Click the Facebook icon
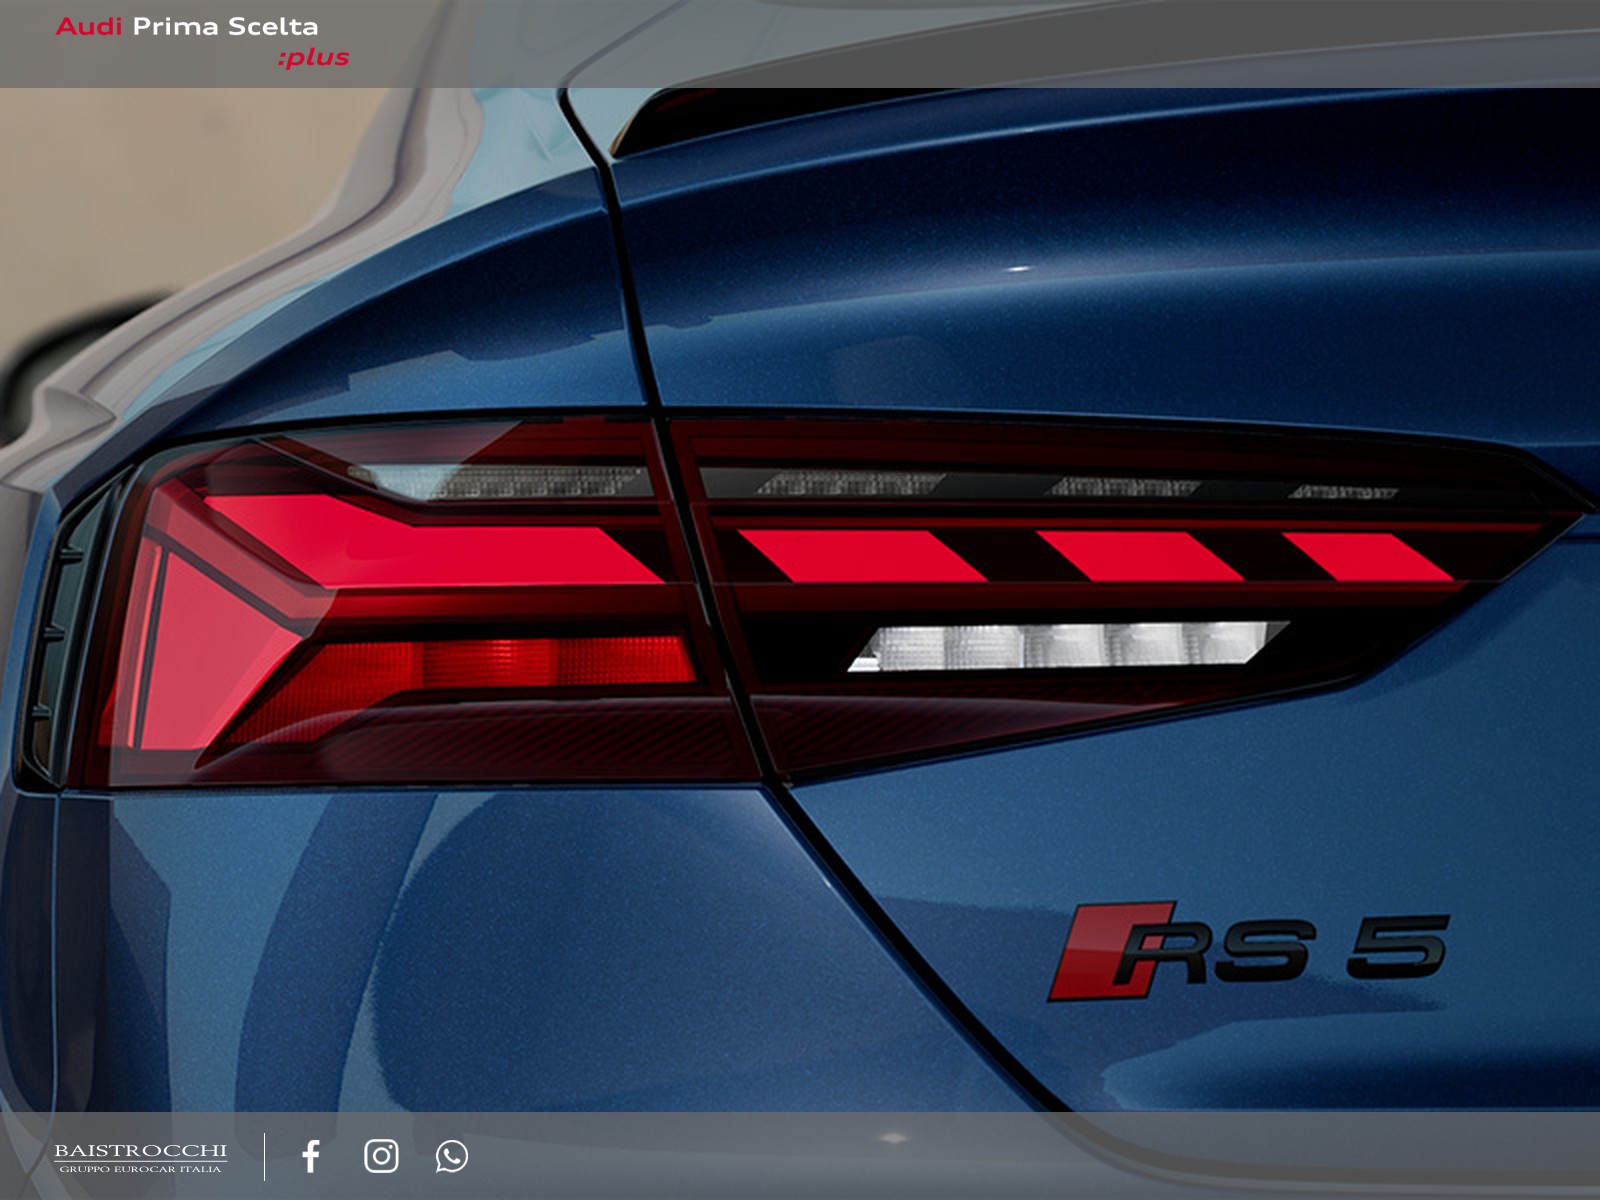 click(x=311, y=1156)
